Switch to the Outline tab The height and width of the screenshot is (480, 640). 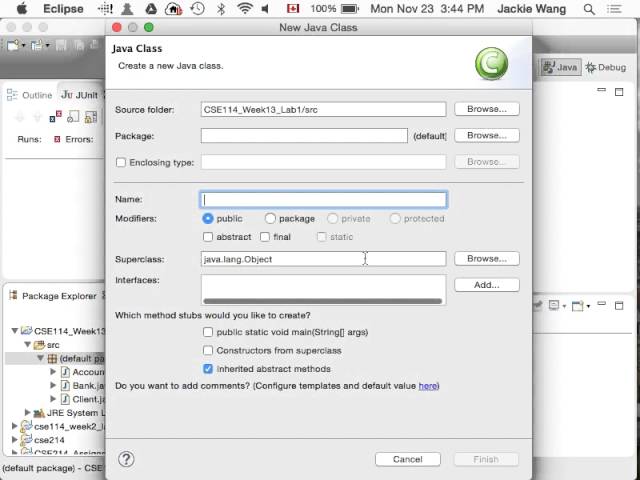(37, 95)
